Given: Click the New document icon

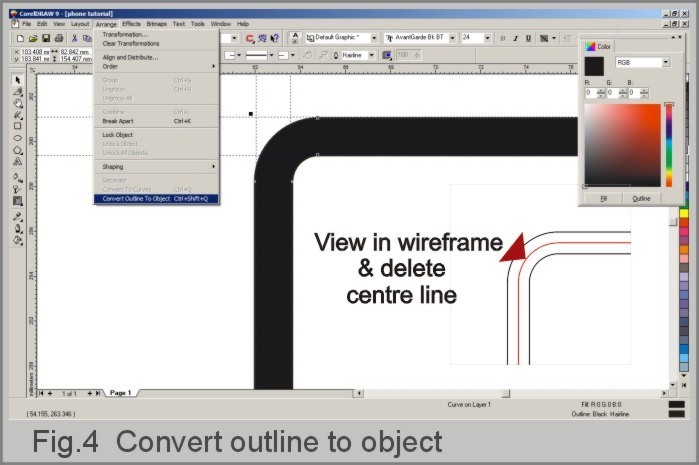Looking at the screenshot, I should (20, 38).
